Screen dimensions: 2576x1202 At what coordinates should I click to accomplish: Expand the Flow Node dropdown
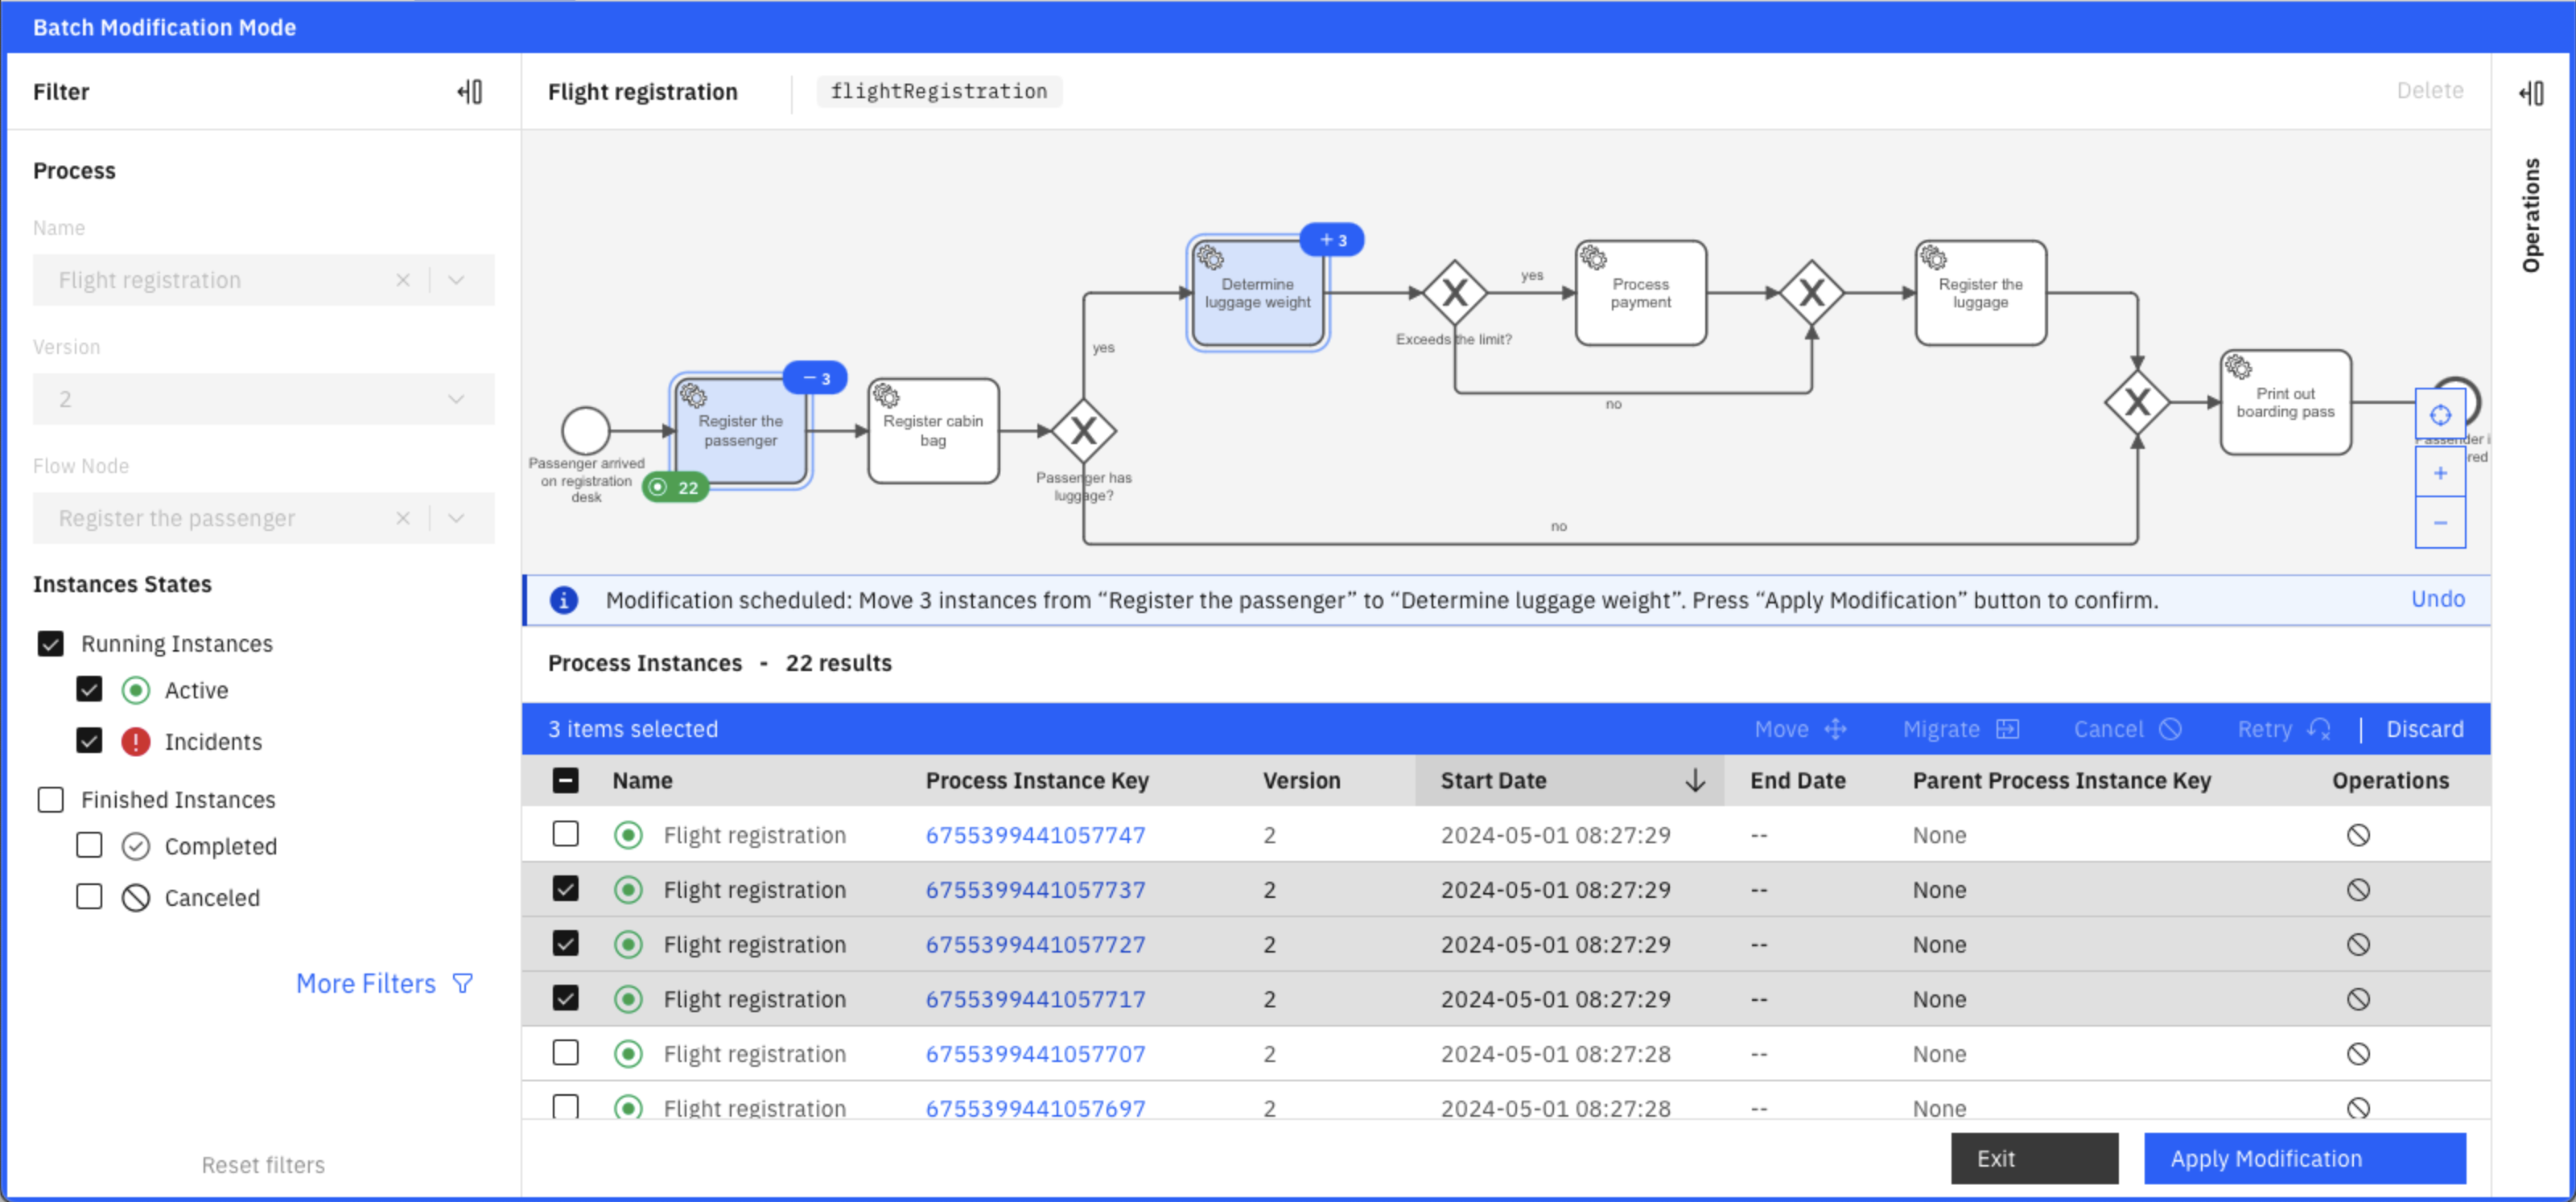coord(460,517)
